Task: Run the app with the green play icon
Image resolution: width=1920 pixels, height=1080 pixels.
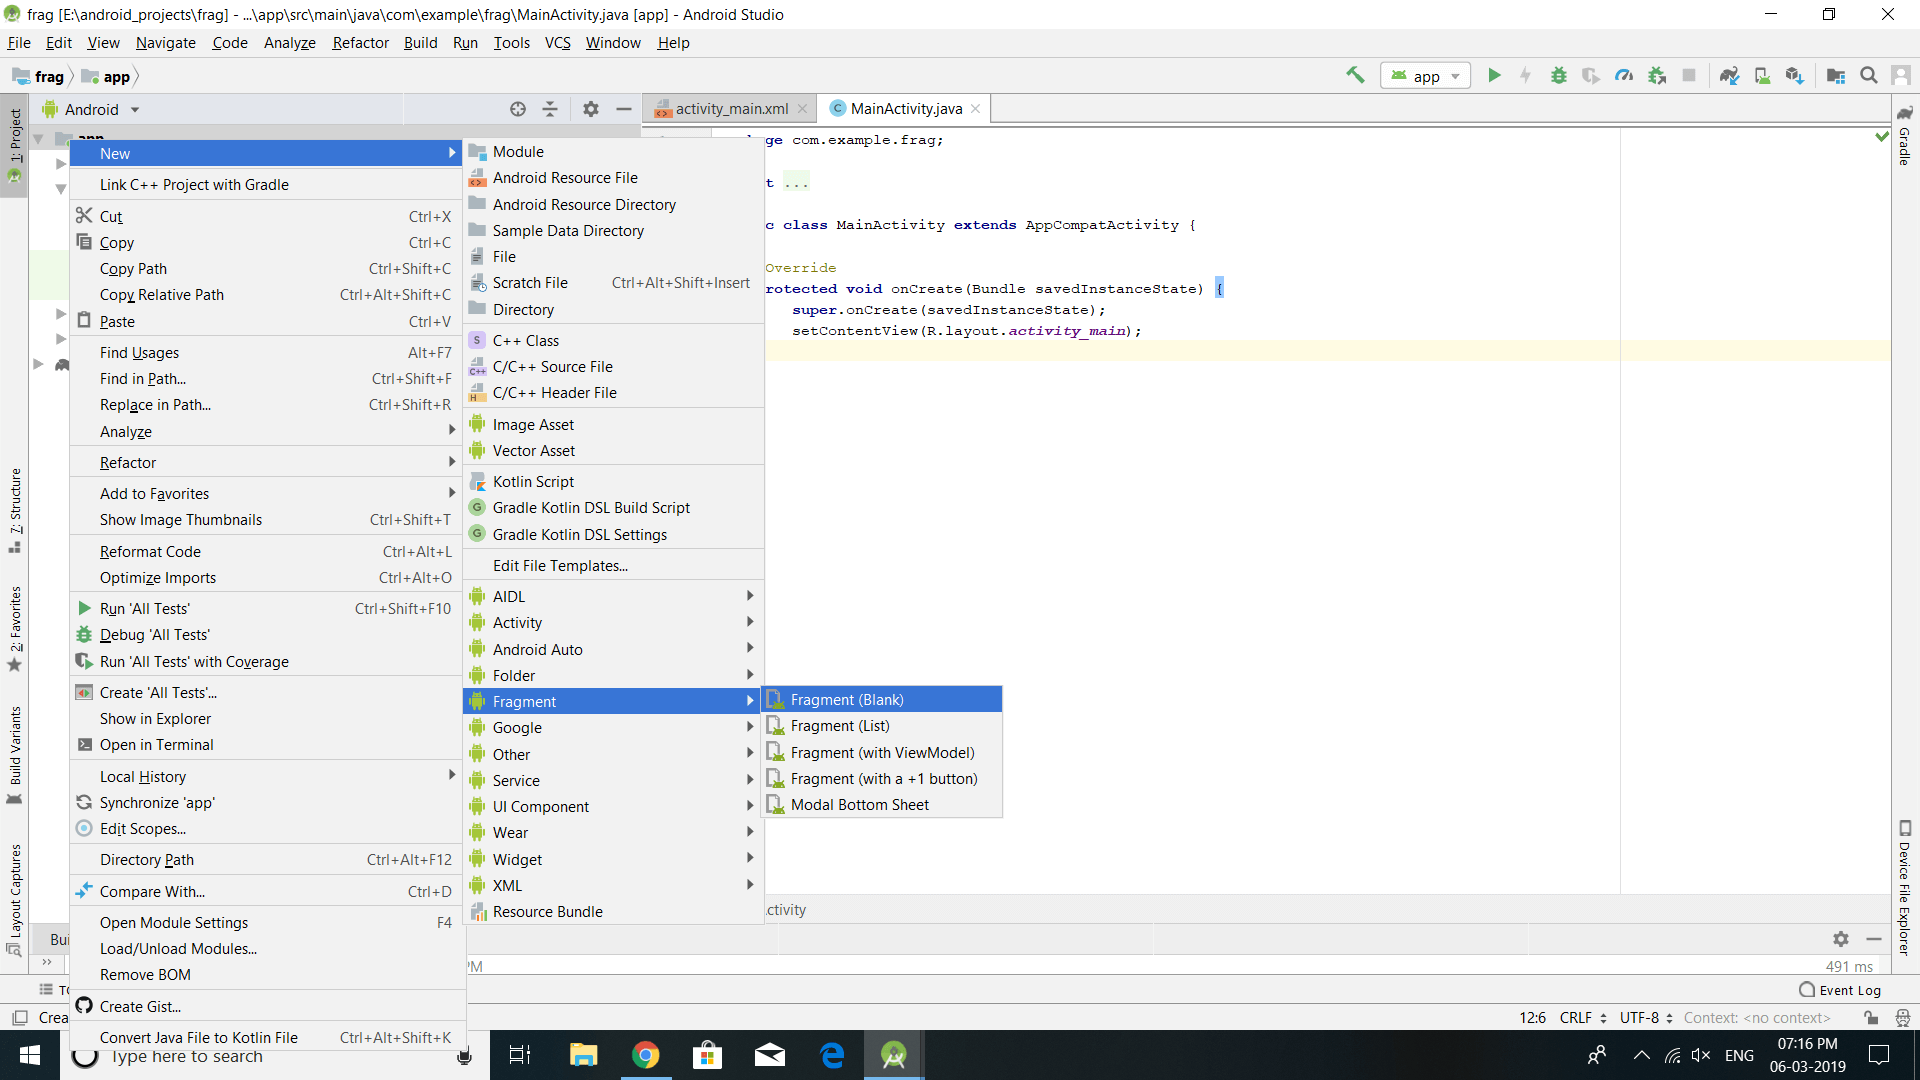Action: pyautogui.click(x=1494, y=75)
